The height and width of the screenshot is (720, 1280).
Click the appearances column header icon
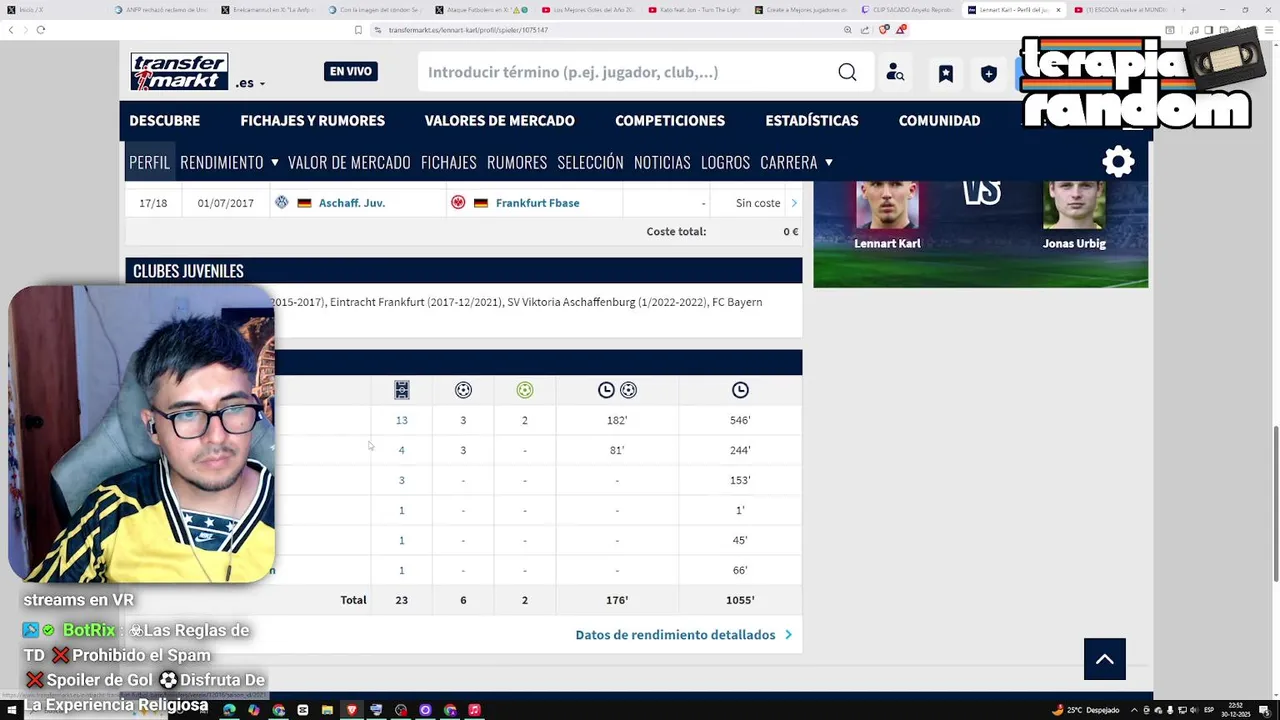point(401,390)
